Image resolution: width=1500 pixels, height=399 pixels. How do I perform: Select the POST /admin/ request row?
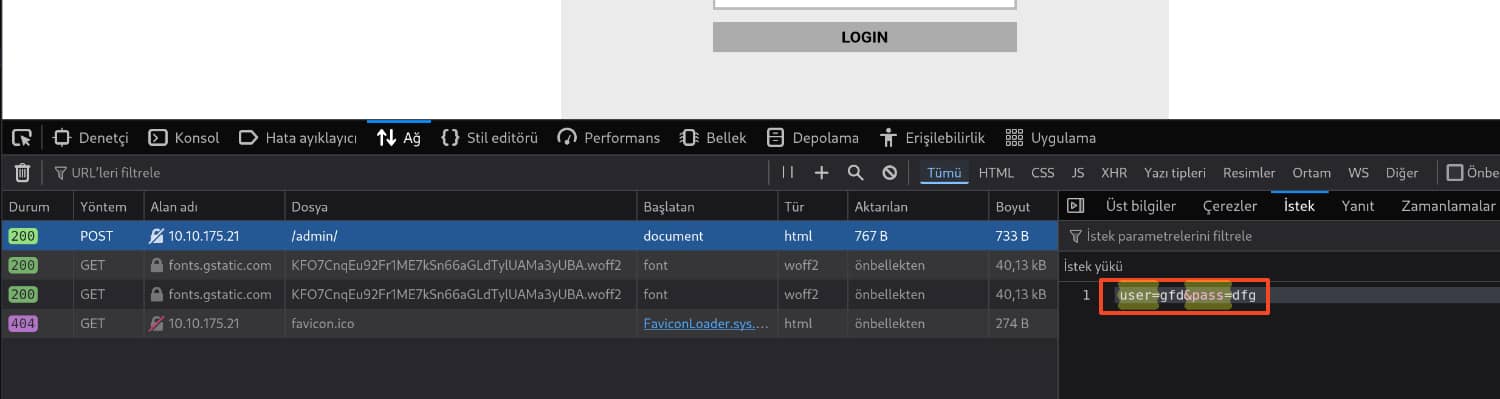click(x=529, y=237)
